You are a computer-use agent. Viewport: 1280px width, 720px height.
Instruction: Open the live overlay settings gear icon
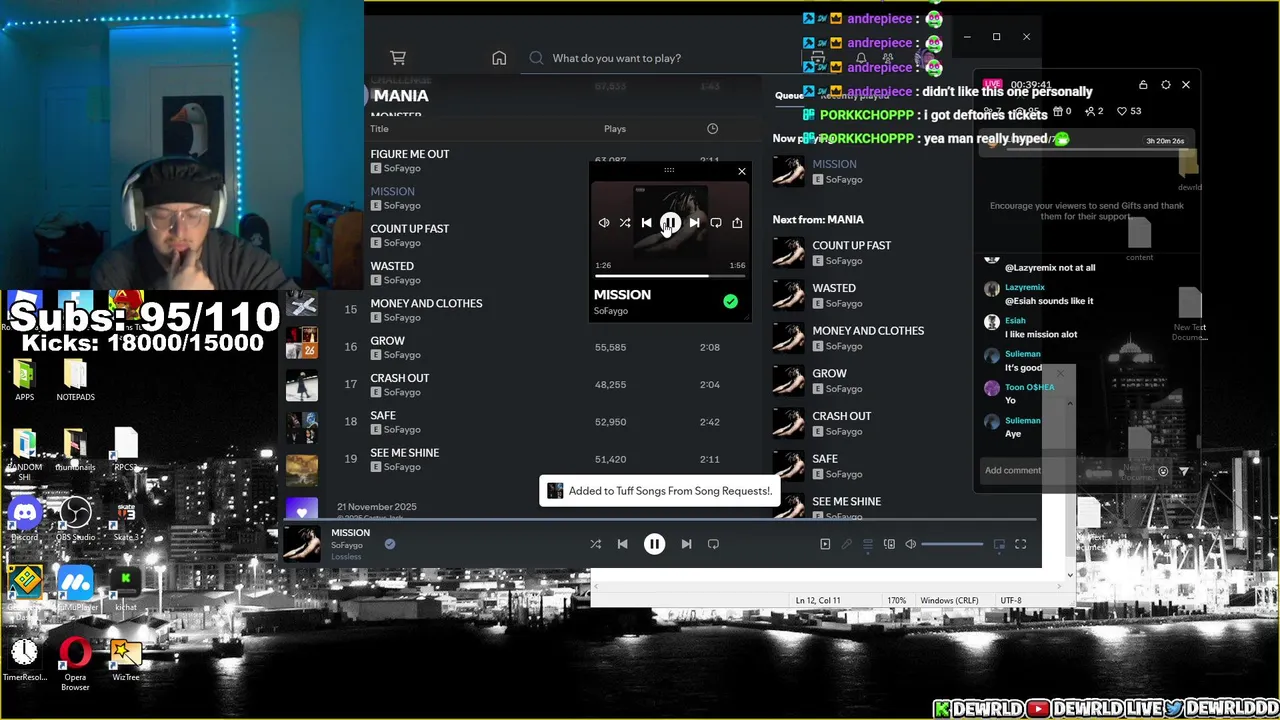(x=1165, y=85)
